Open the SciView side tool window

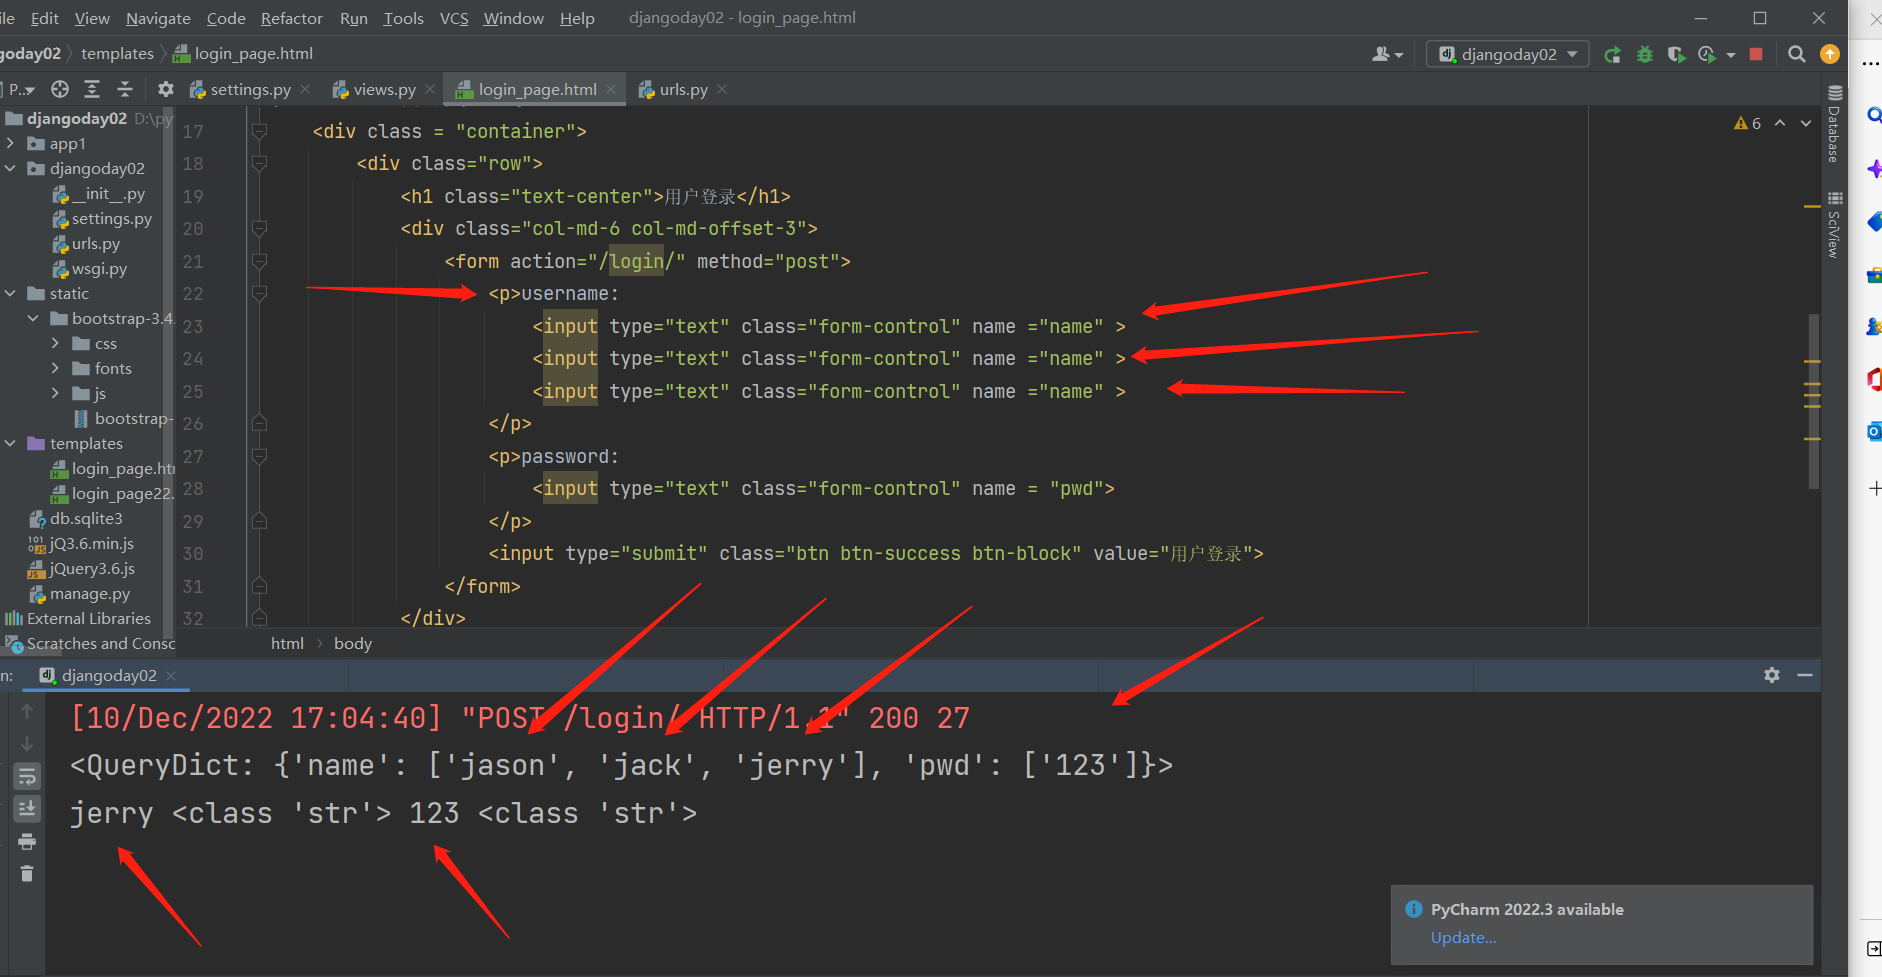pyautogui.click(x=1834, y=226)
